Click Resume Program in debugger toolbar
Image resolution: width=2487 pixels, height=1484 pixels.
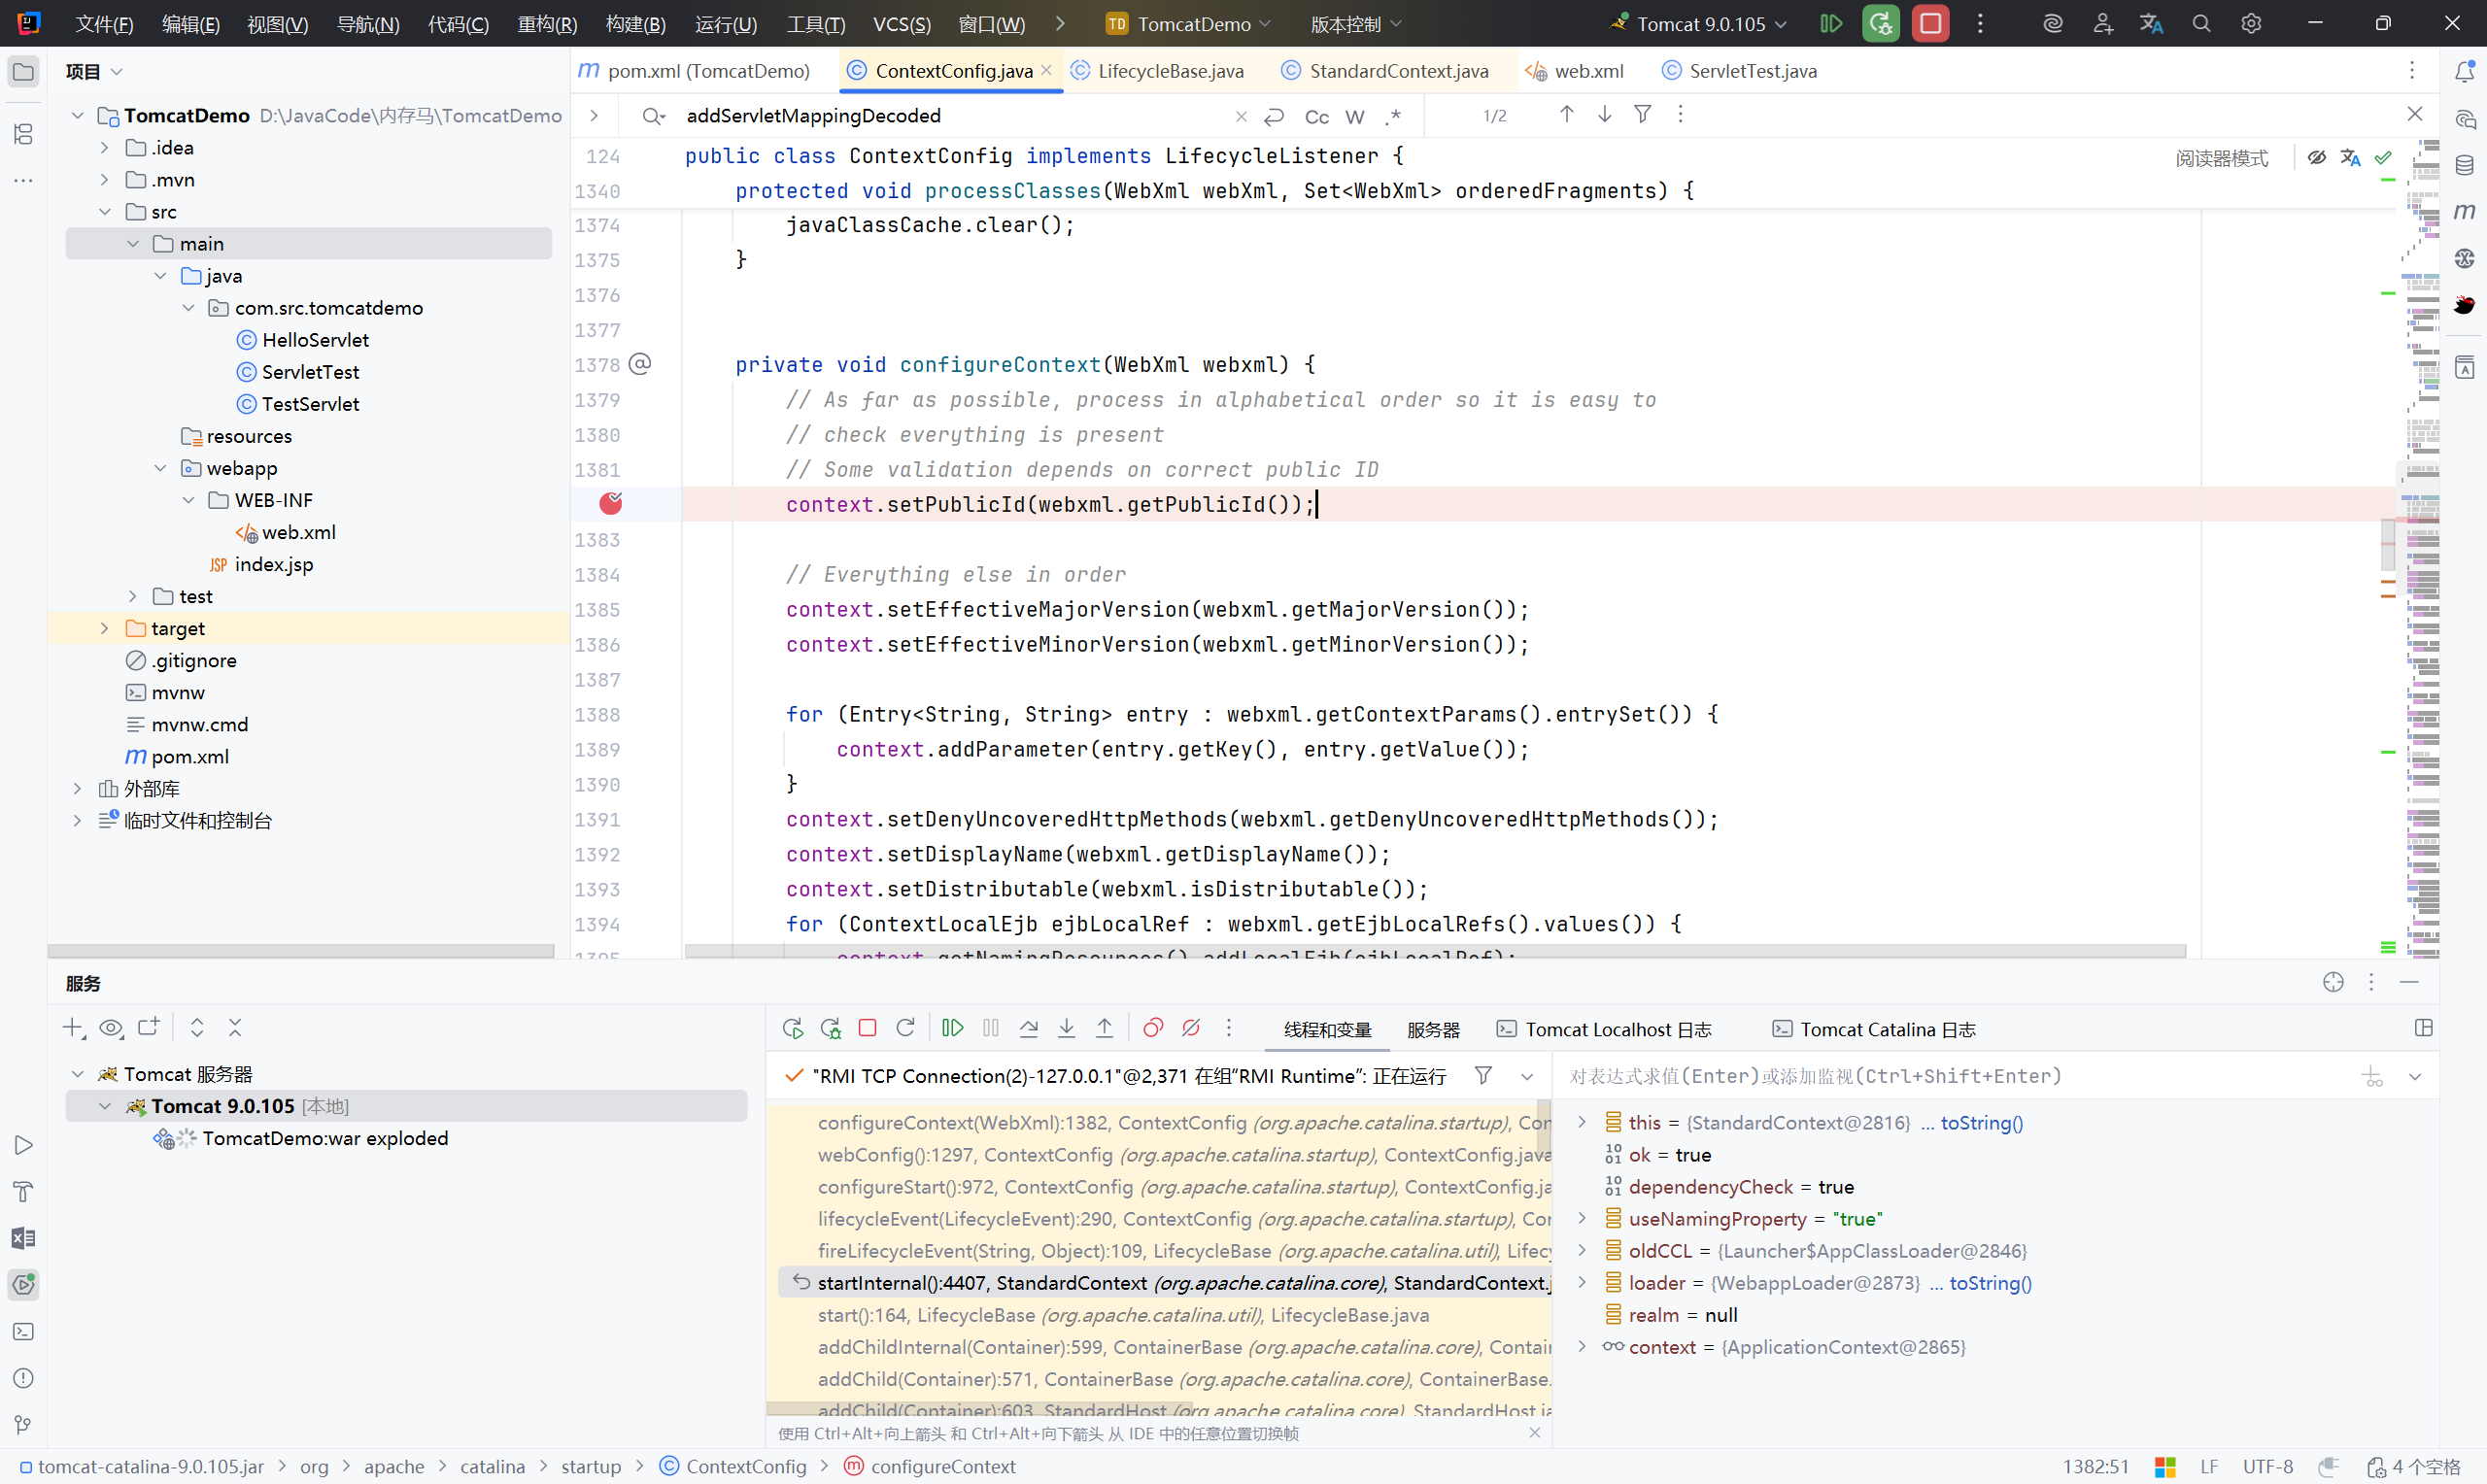tap(952, 1028)
